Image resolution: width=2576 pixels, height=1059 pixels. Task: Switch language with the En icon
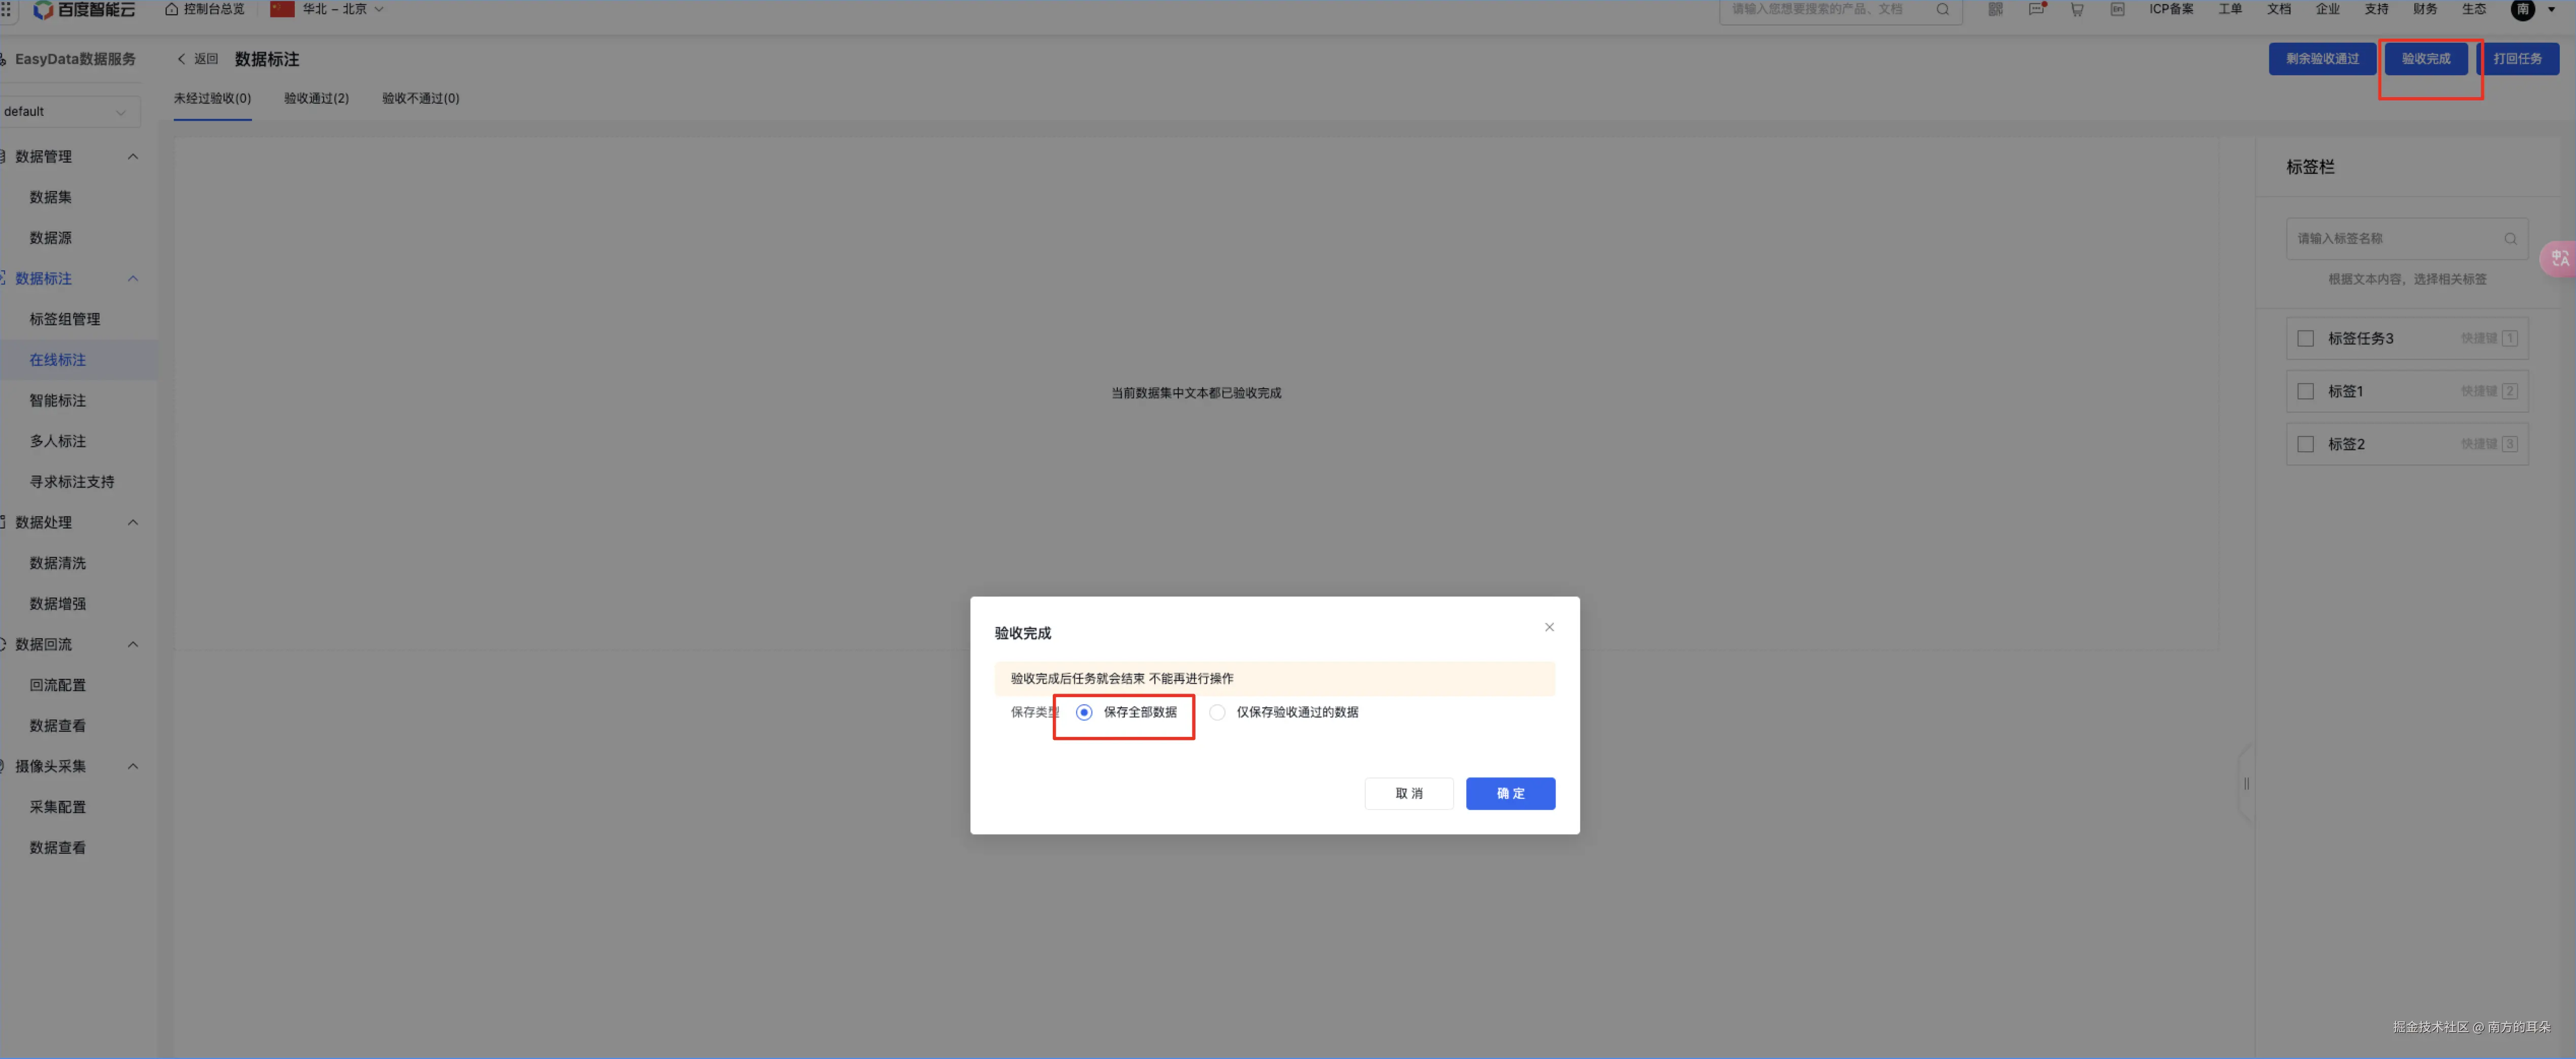tap(2117, 9)
